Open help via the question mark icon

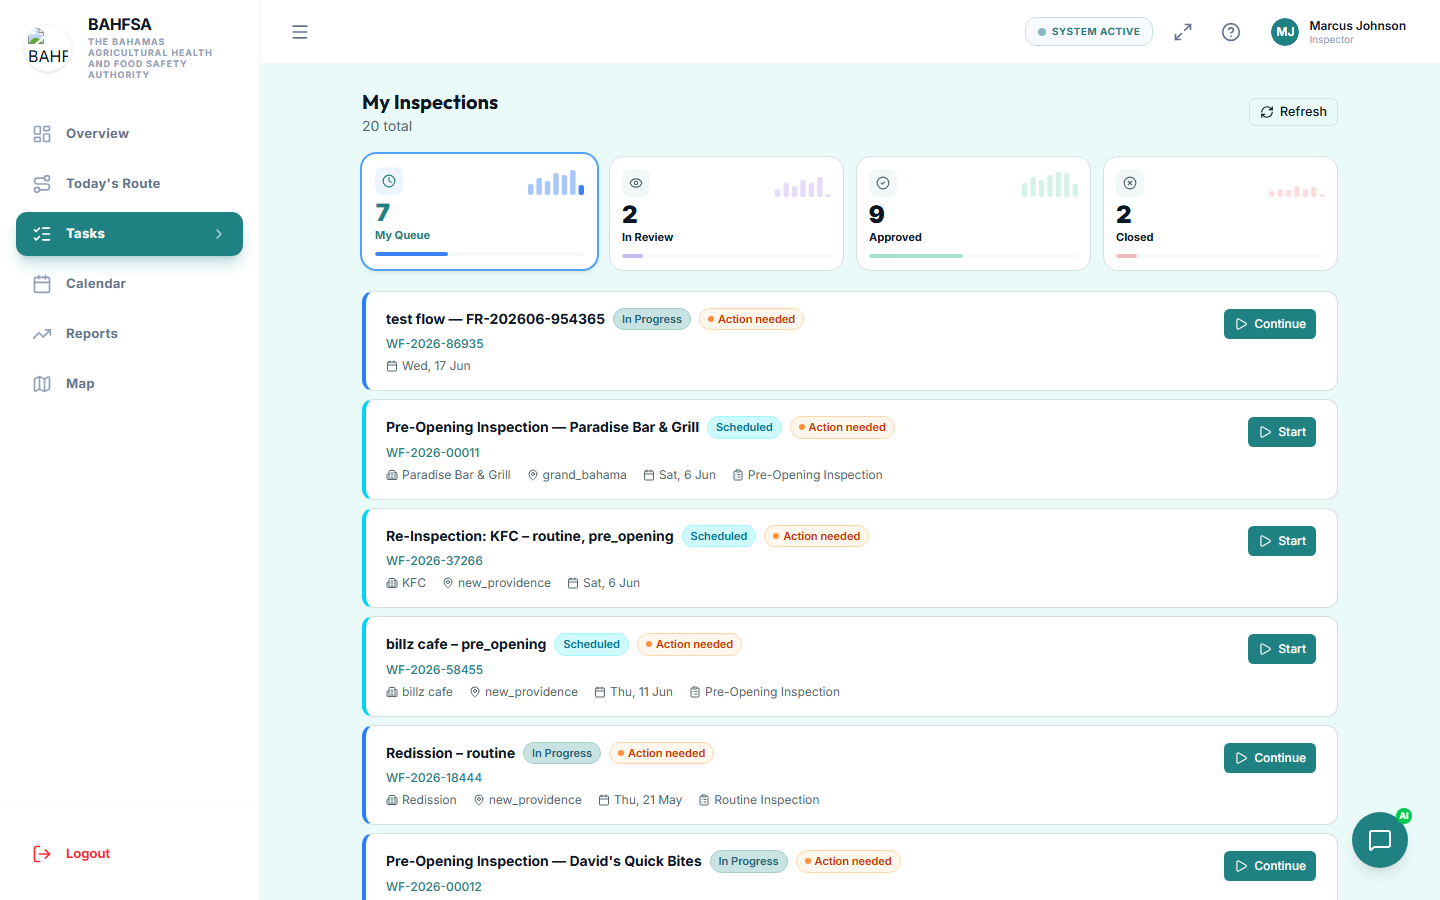click(1231, 32)
